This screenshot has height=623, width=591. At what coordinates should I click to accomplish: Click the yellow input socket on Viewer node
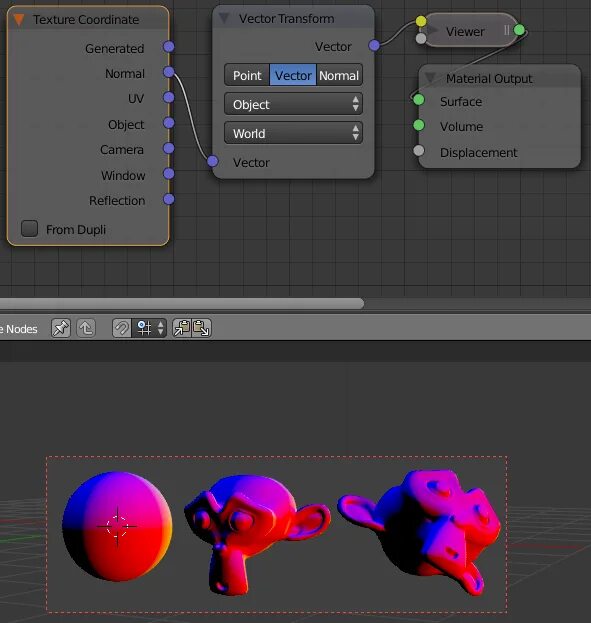(421, 21)
